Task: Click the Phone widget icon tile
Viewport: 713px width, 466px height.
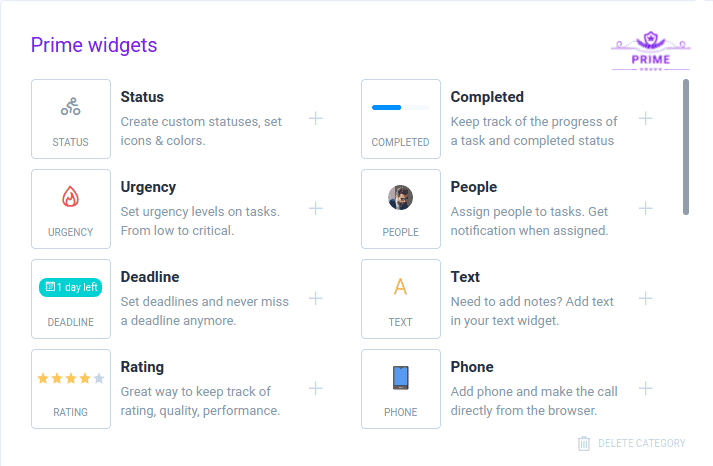Action: click(401, 389)
